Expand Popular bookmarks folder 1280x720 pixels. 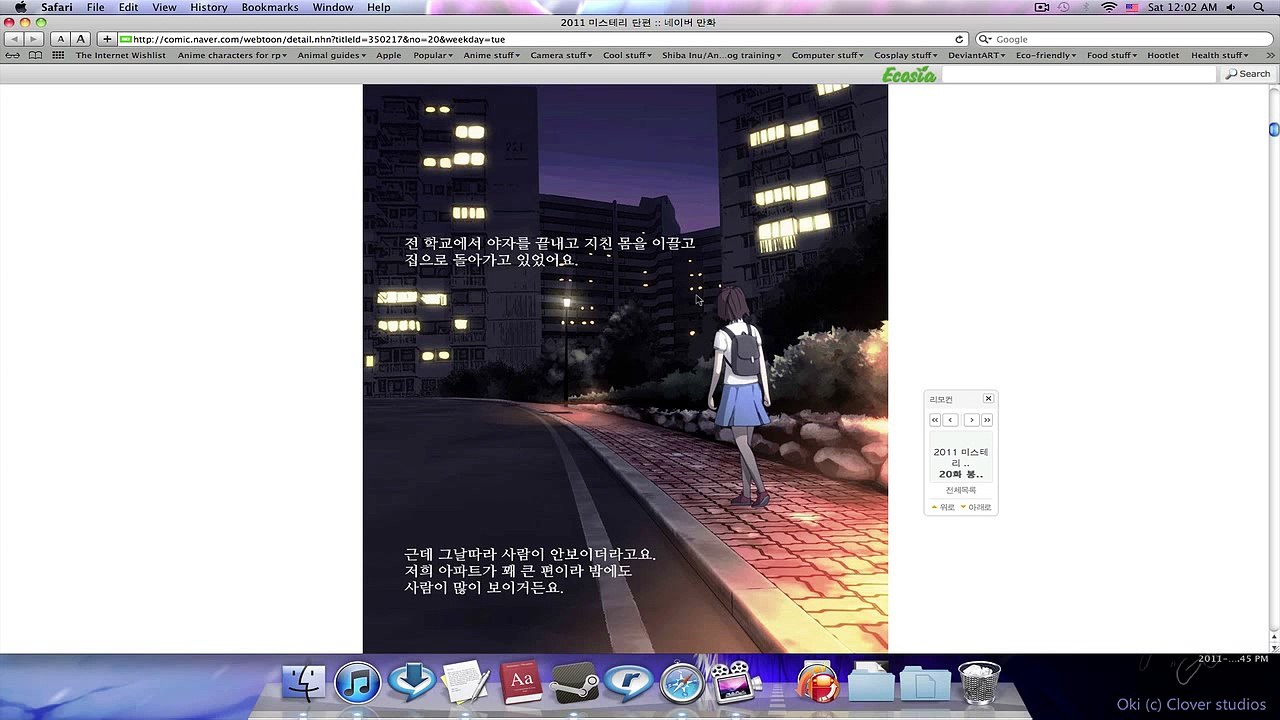pyautogui.click(x=433, y=55)
